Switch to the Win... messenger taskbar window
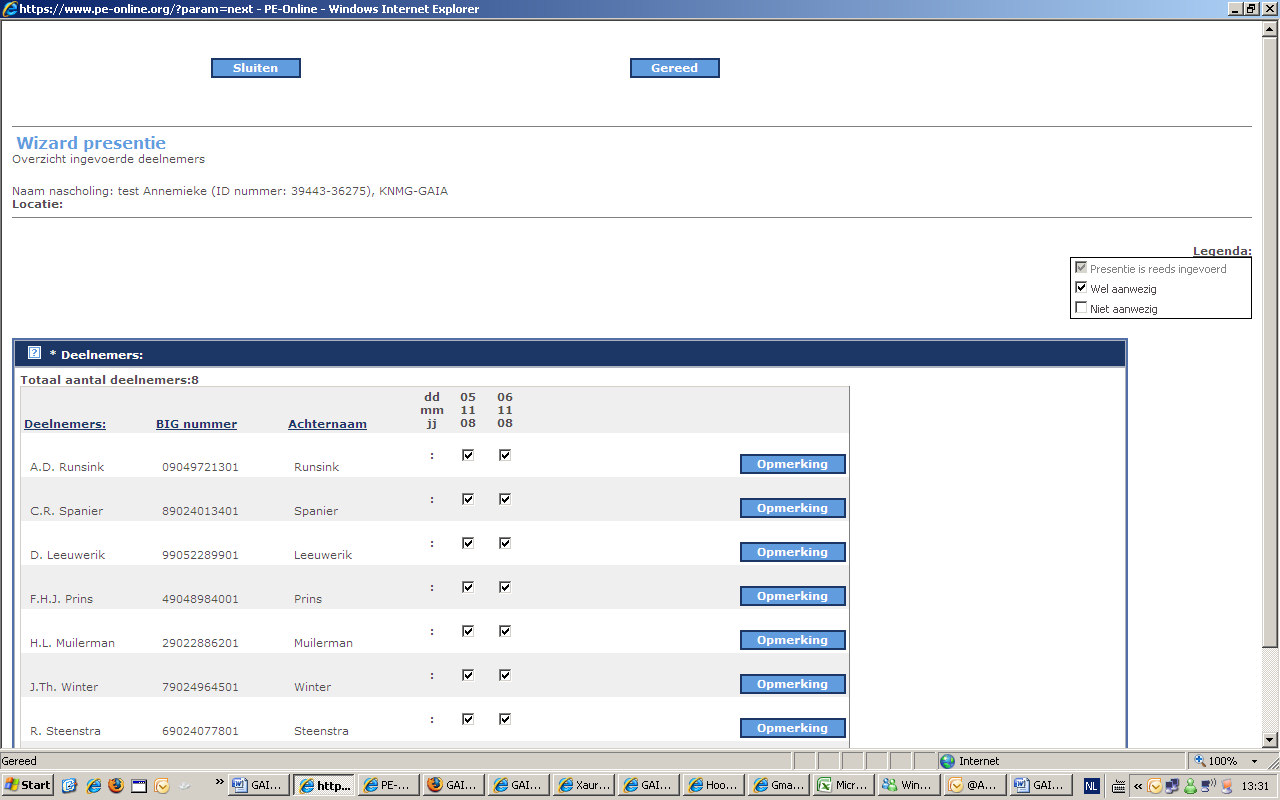Image resolution: width=1280 pixels, height=800 pixels. coord(908,786)
